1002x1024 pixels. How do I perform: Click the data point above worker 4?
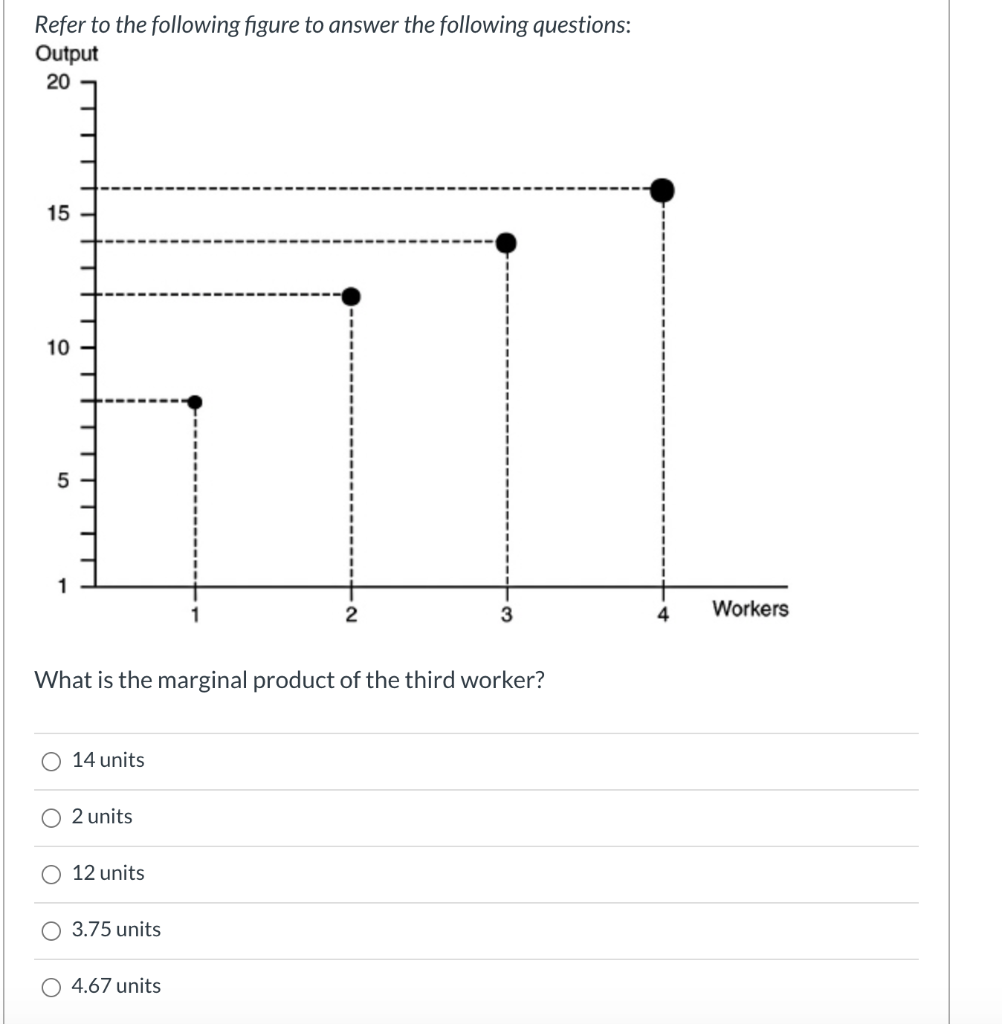click(661, 187)
